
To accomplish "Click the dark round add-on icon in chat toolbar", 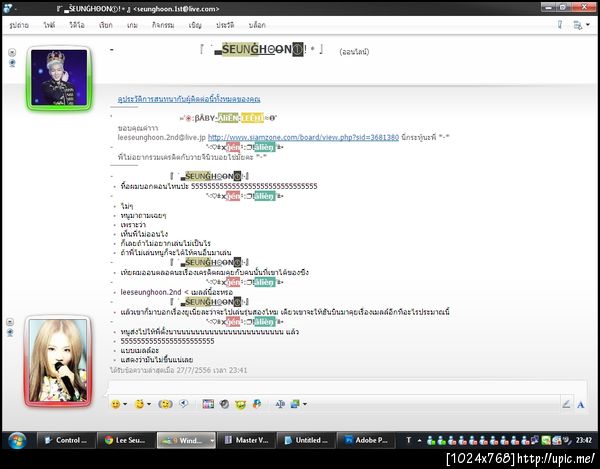I will pos(225,404).
